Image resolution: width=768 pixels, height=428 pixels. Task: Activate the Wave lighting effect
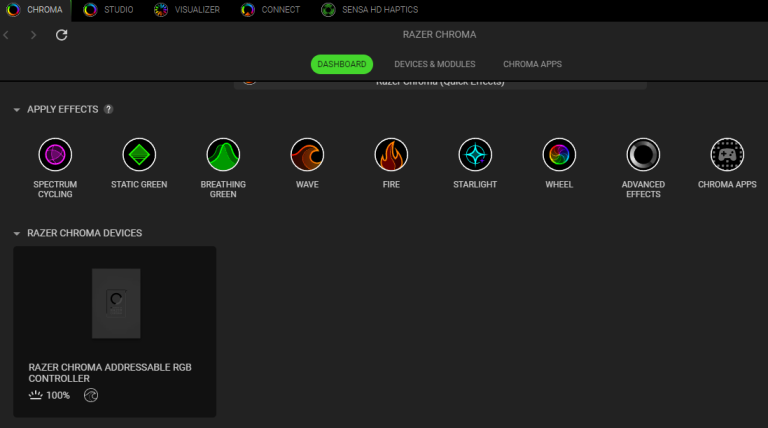coord(307,155)
